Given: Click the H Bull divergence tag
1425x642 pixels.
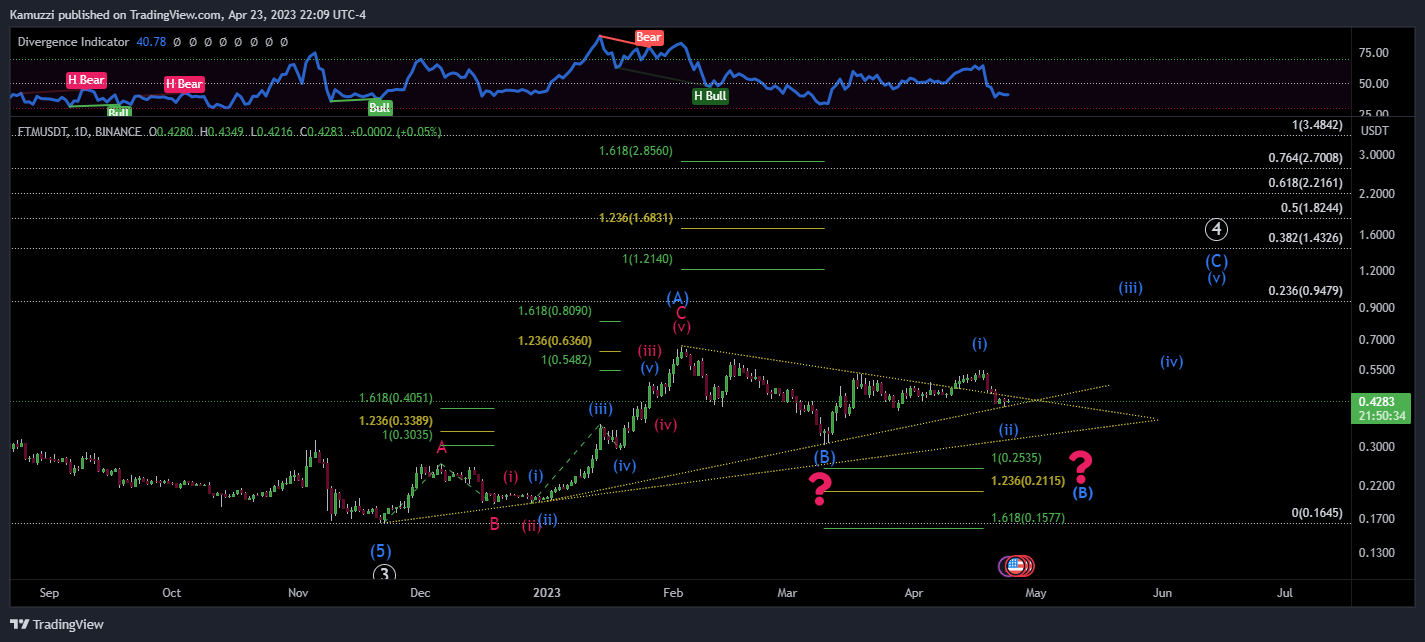Looking at the screenshot, I should click(x=711, y=96).
